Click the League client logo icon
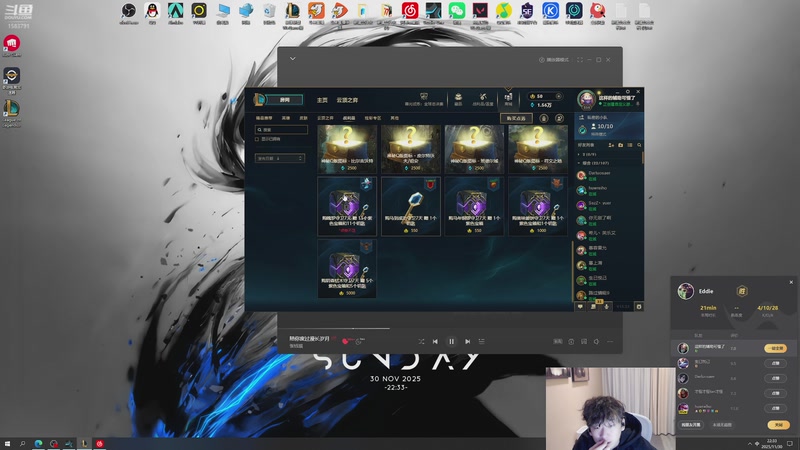 click(260, 99)
